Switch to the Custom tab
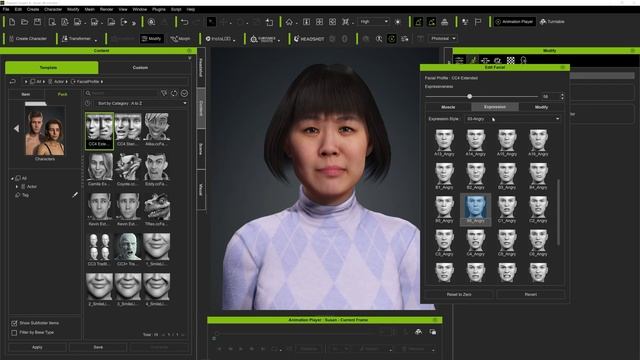 click(x=140, y=67)
